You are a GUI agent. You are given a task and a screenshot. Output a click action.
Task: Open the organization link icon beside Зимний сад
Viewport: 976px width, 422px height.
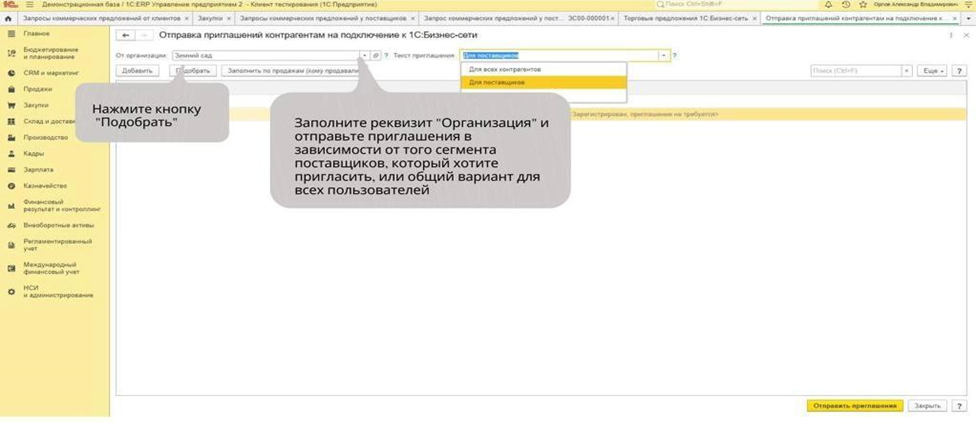click(x=376, y=55)
